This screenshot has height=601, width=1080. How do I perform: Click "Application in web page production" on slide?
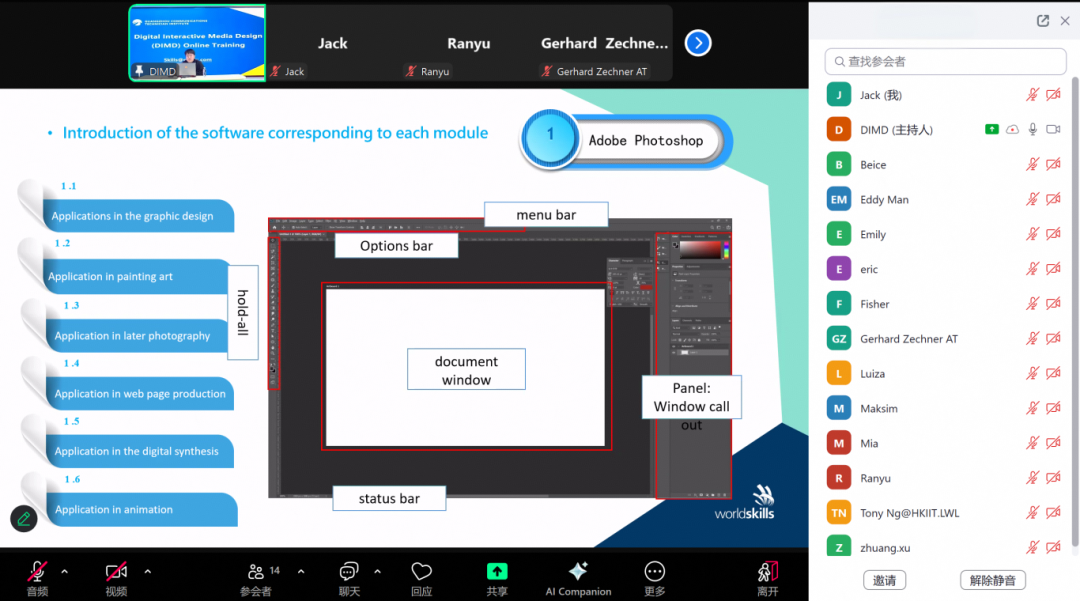[140, 394]
